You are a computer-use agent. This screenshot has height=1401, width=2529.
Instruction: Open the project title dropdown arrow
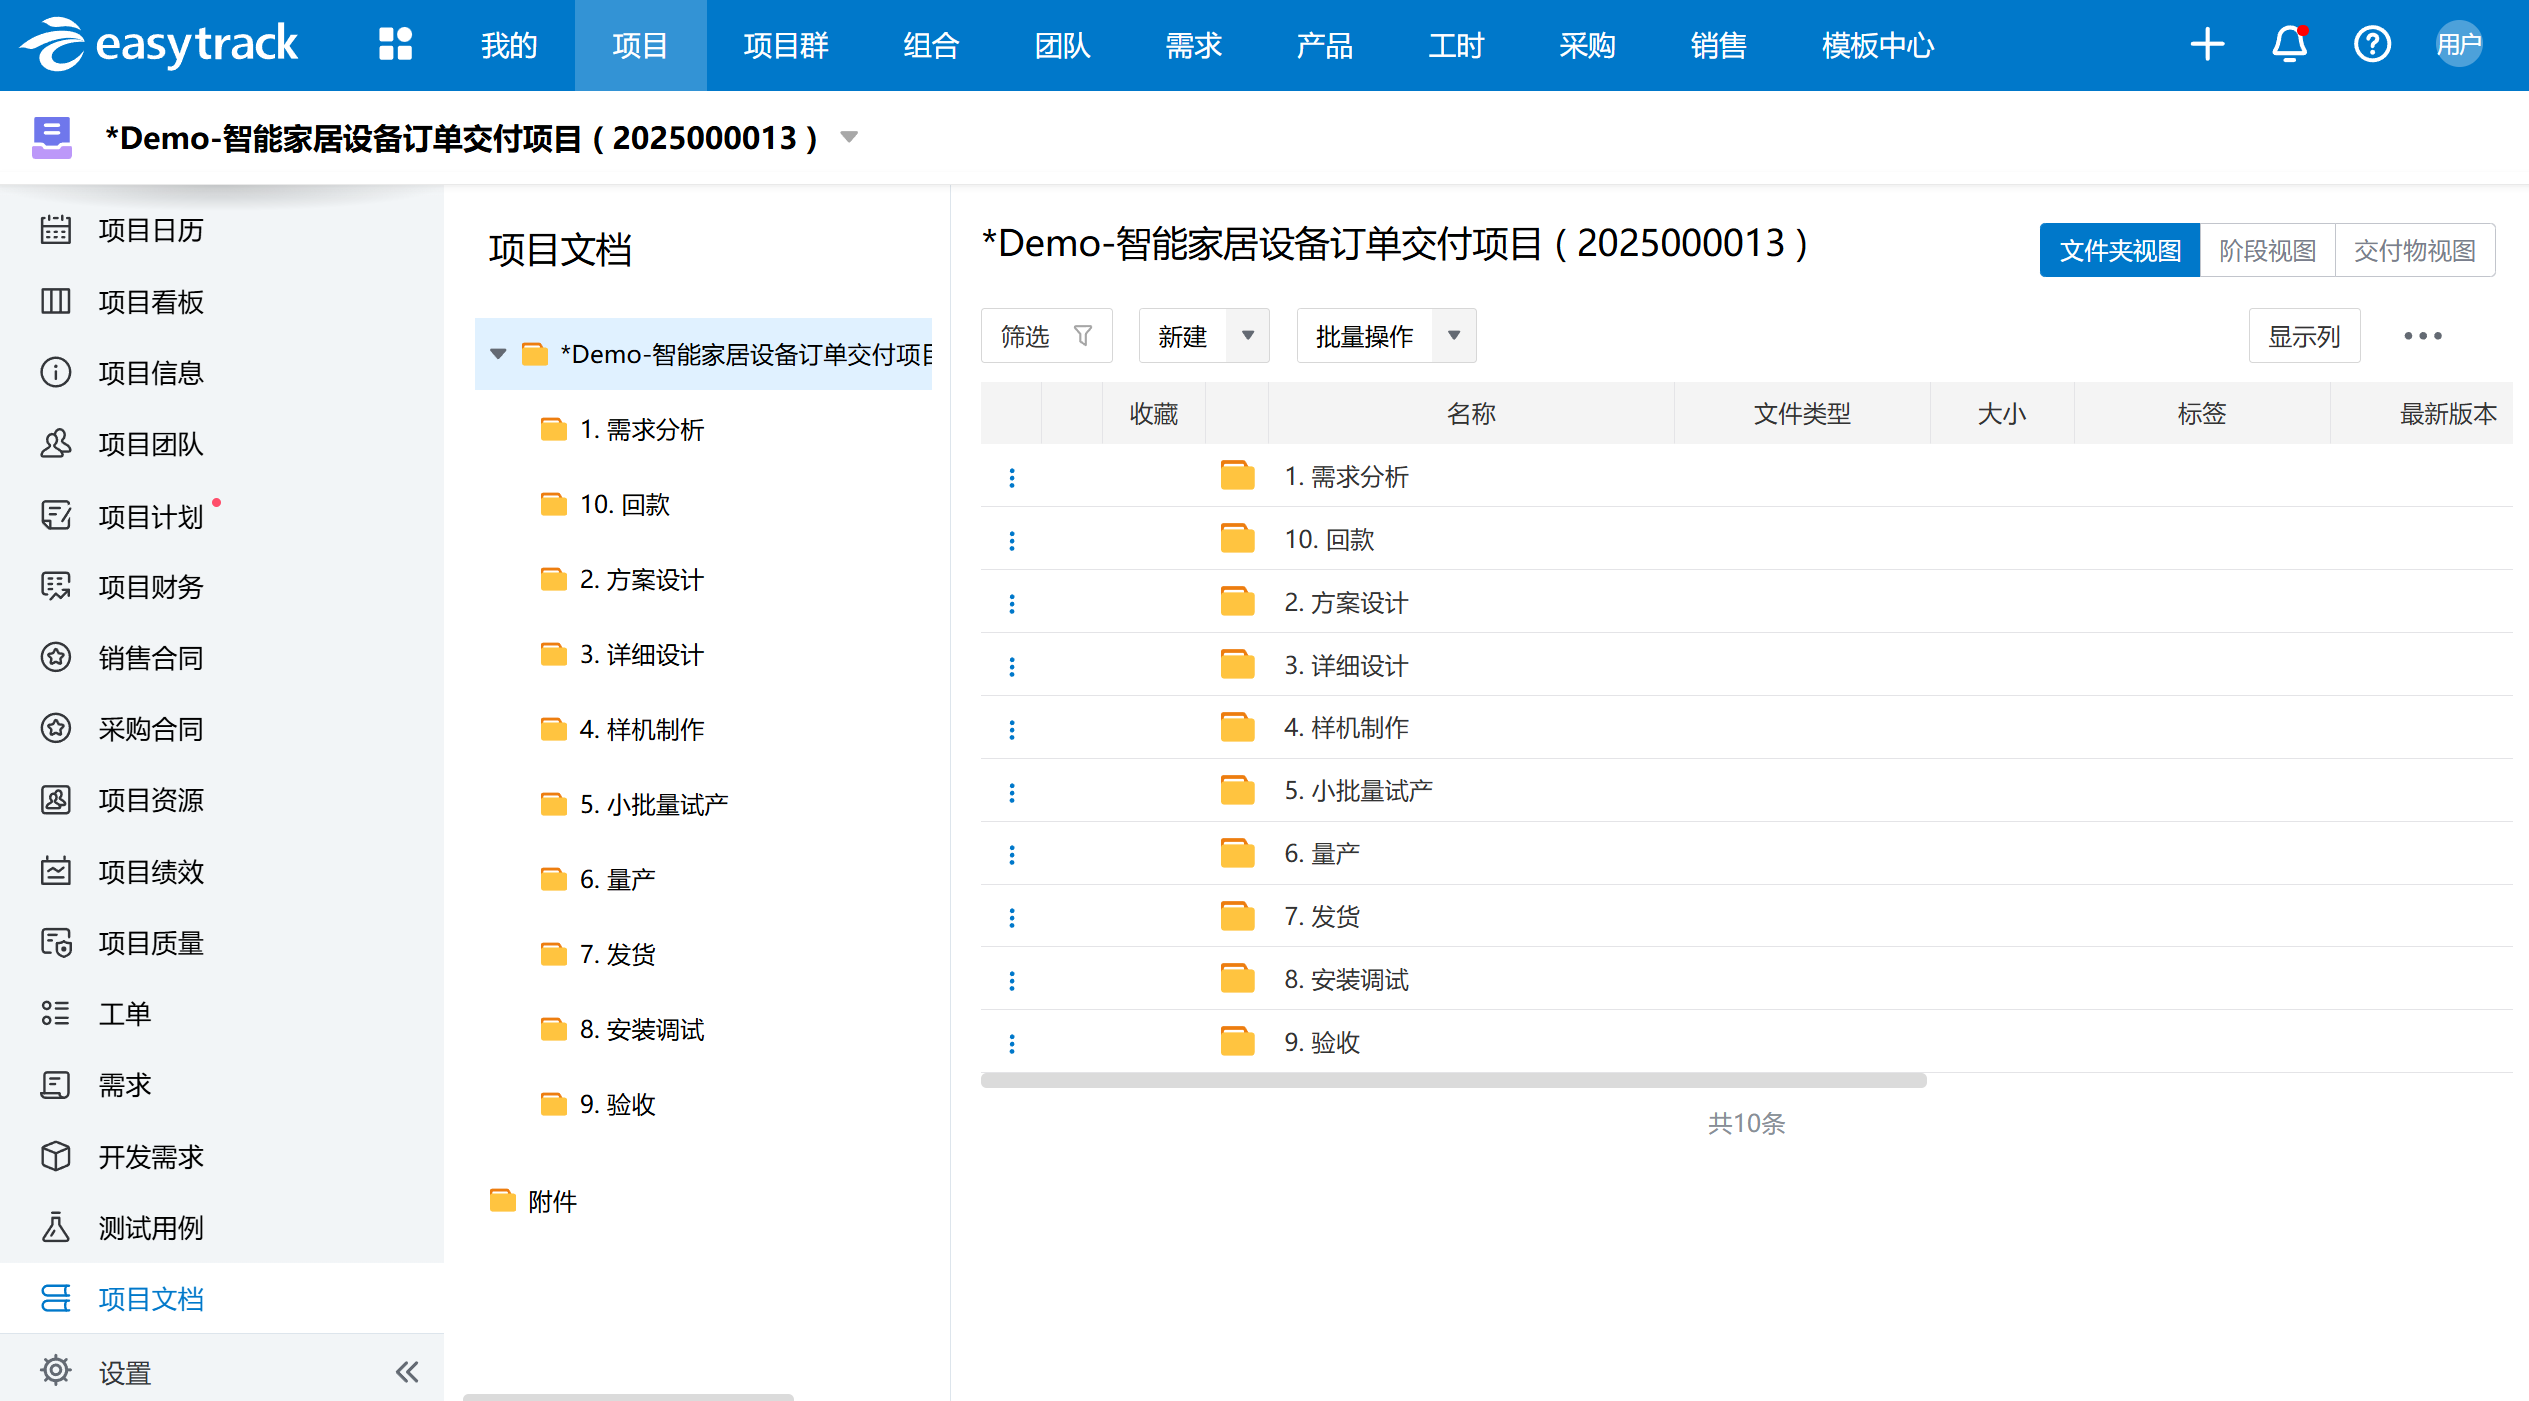[x=849, y=137]
